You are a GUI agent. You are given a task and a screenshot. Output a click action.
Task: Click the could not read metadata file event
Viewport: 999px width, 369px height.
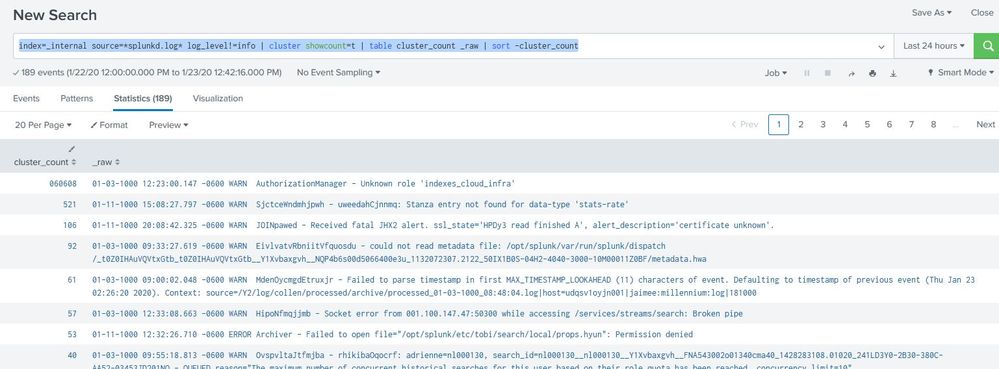pos(399,252)
